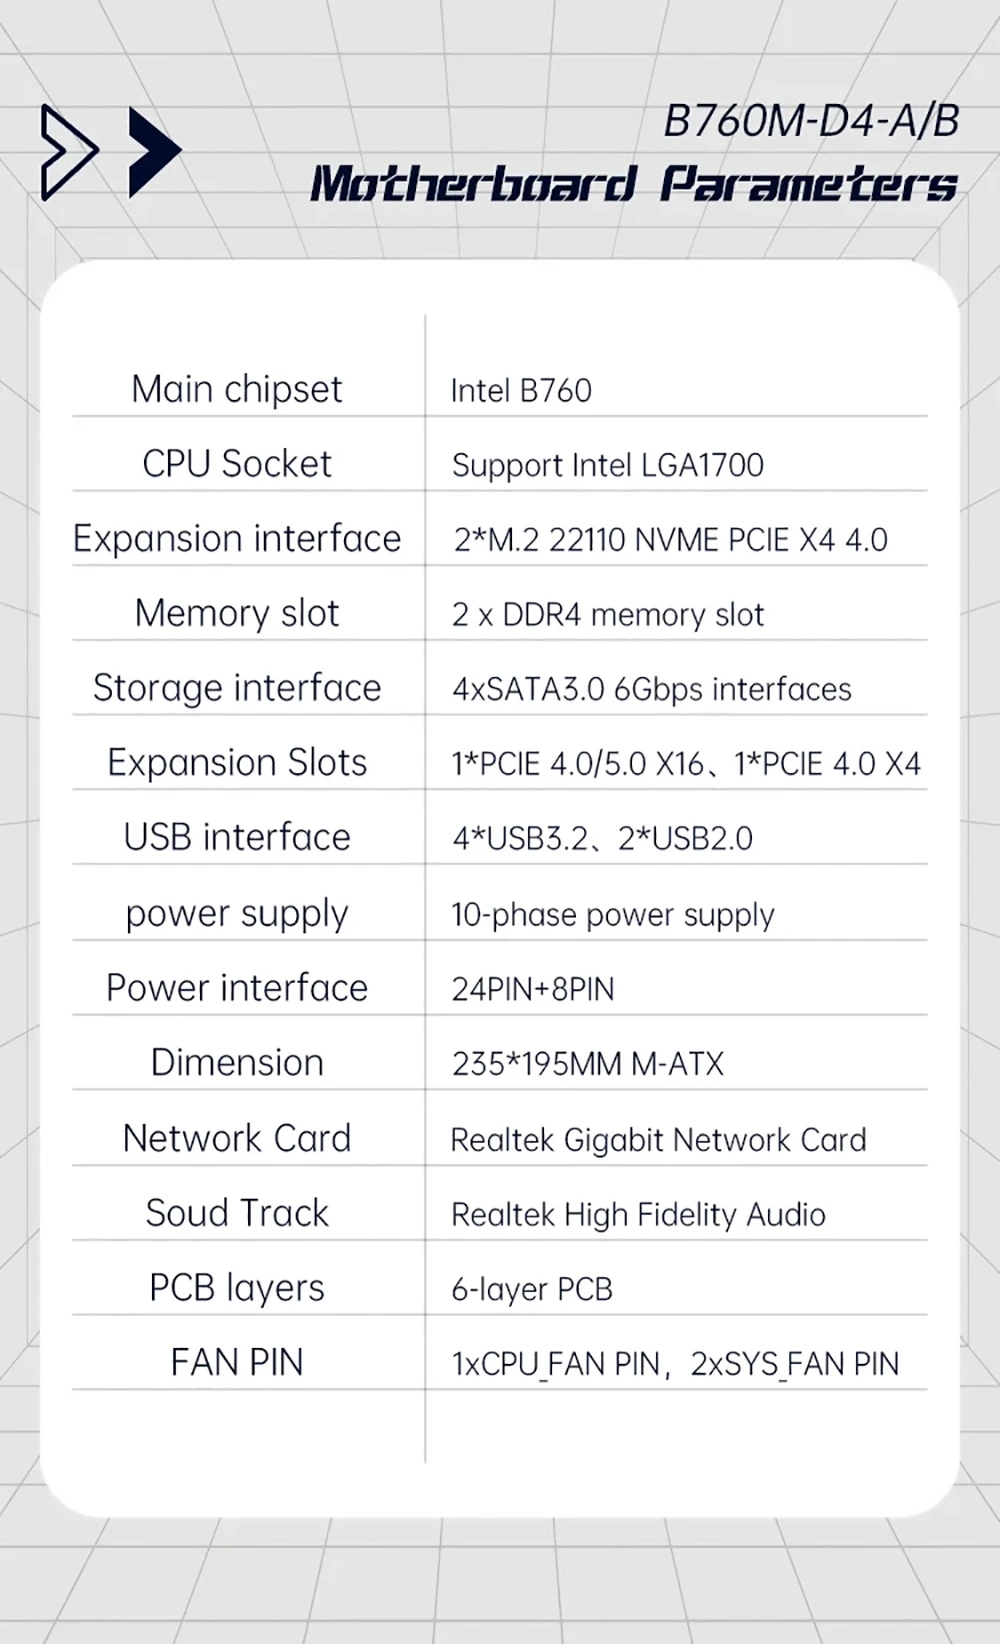The height and width of the screenshot is (1644, 1000).
Task: Select the 24PIN+8PIN power interface value
Action: click(x=533, y=989)
